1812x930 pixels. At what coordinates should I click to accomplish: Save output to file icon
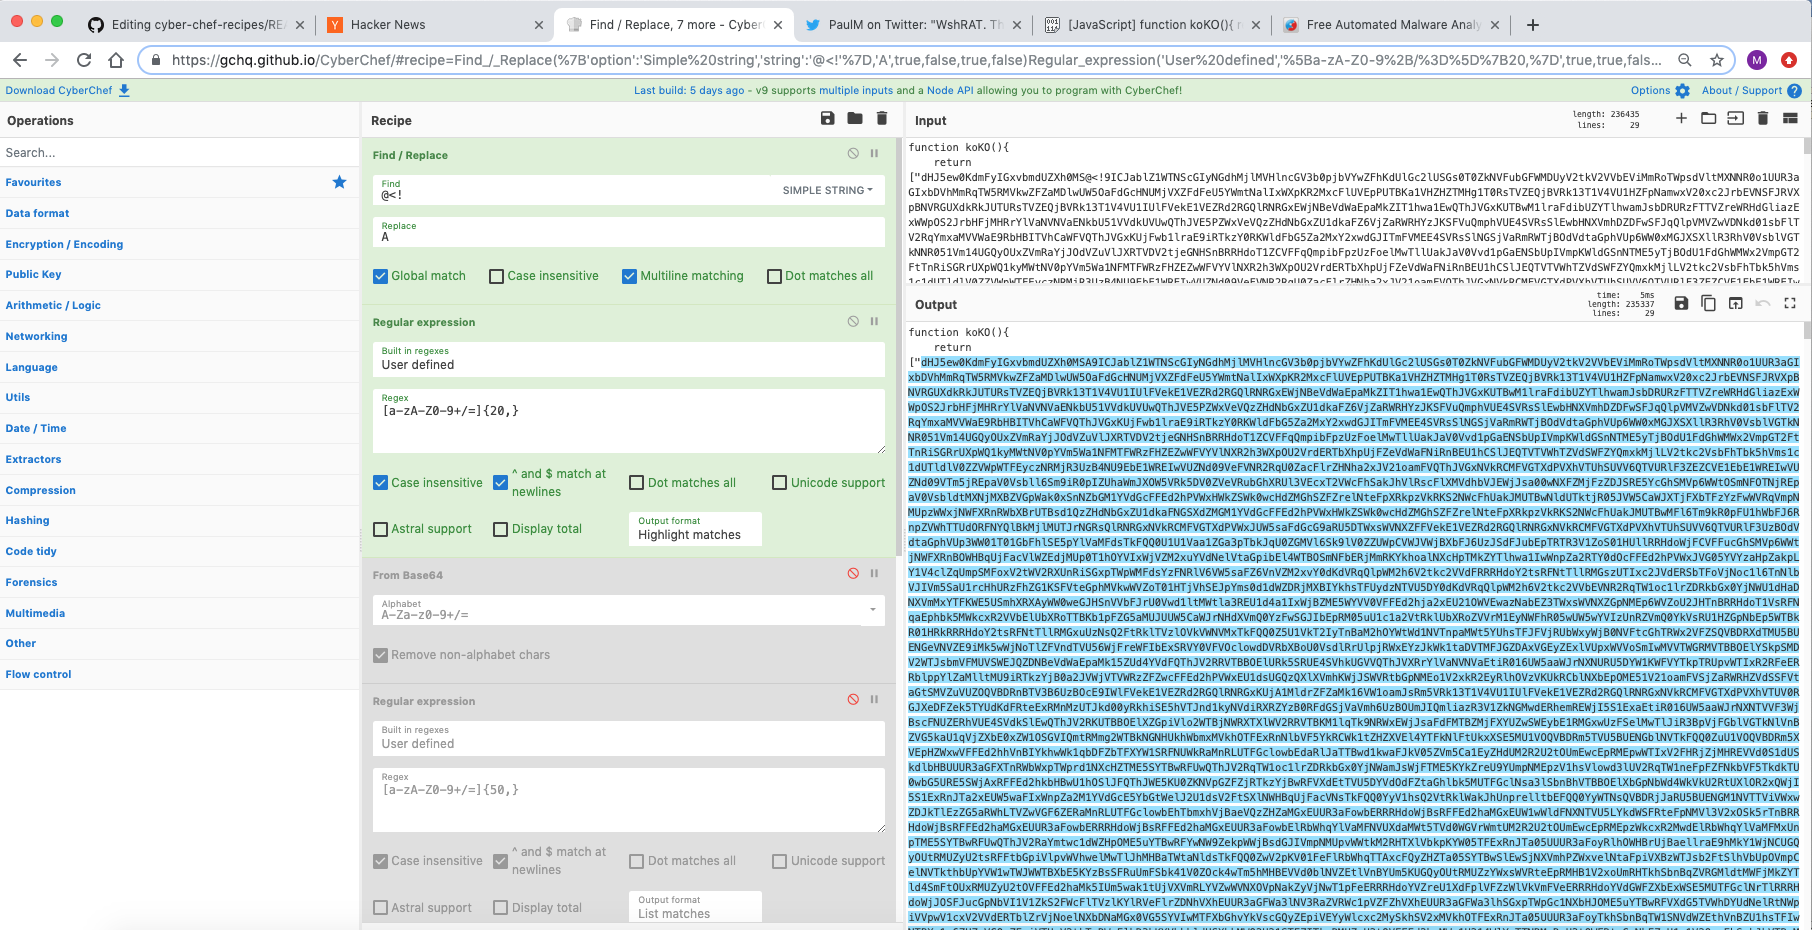click(1681, 303)
